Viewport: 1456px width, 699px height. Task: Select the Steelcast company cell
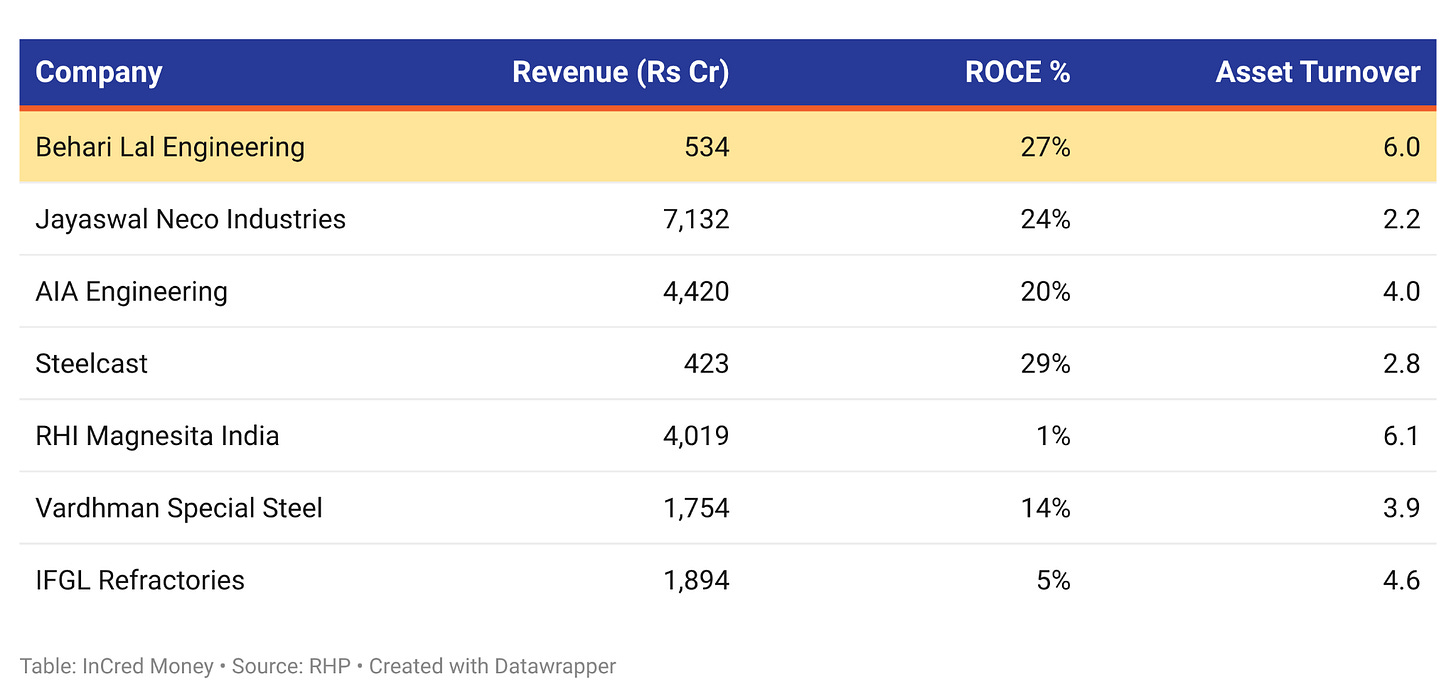(x=91, y=363)
